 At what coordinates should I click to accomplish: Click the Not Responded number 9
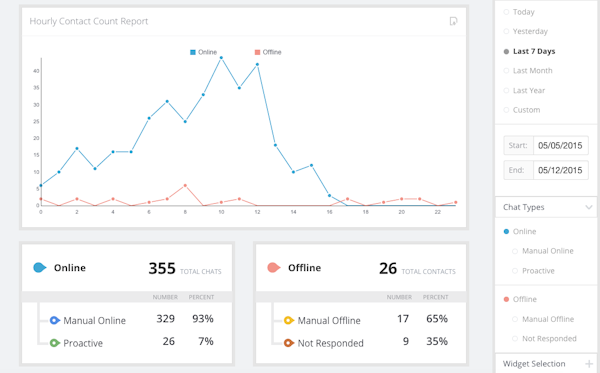coord(406,341)
